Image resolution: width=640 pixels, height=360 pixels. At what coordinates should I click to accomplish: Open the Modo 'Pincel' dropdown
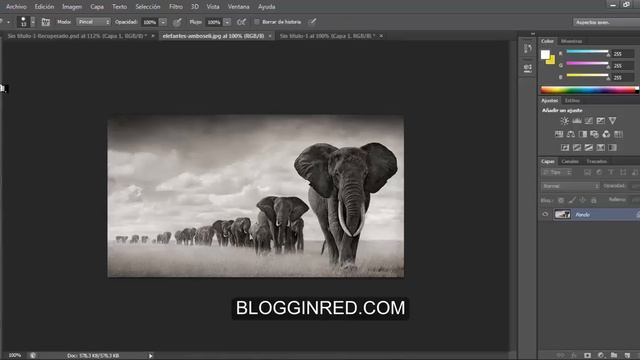click(x=93, y=22)
